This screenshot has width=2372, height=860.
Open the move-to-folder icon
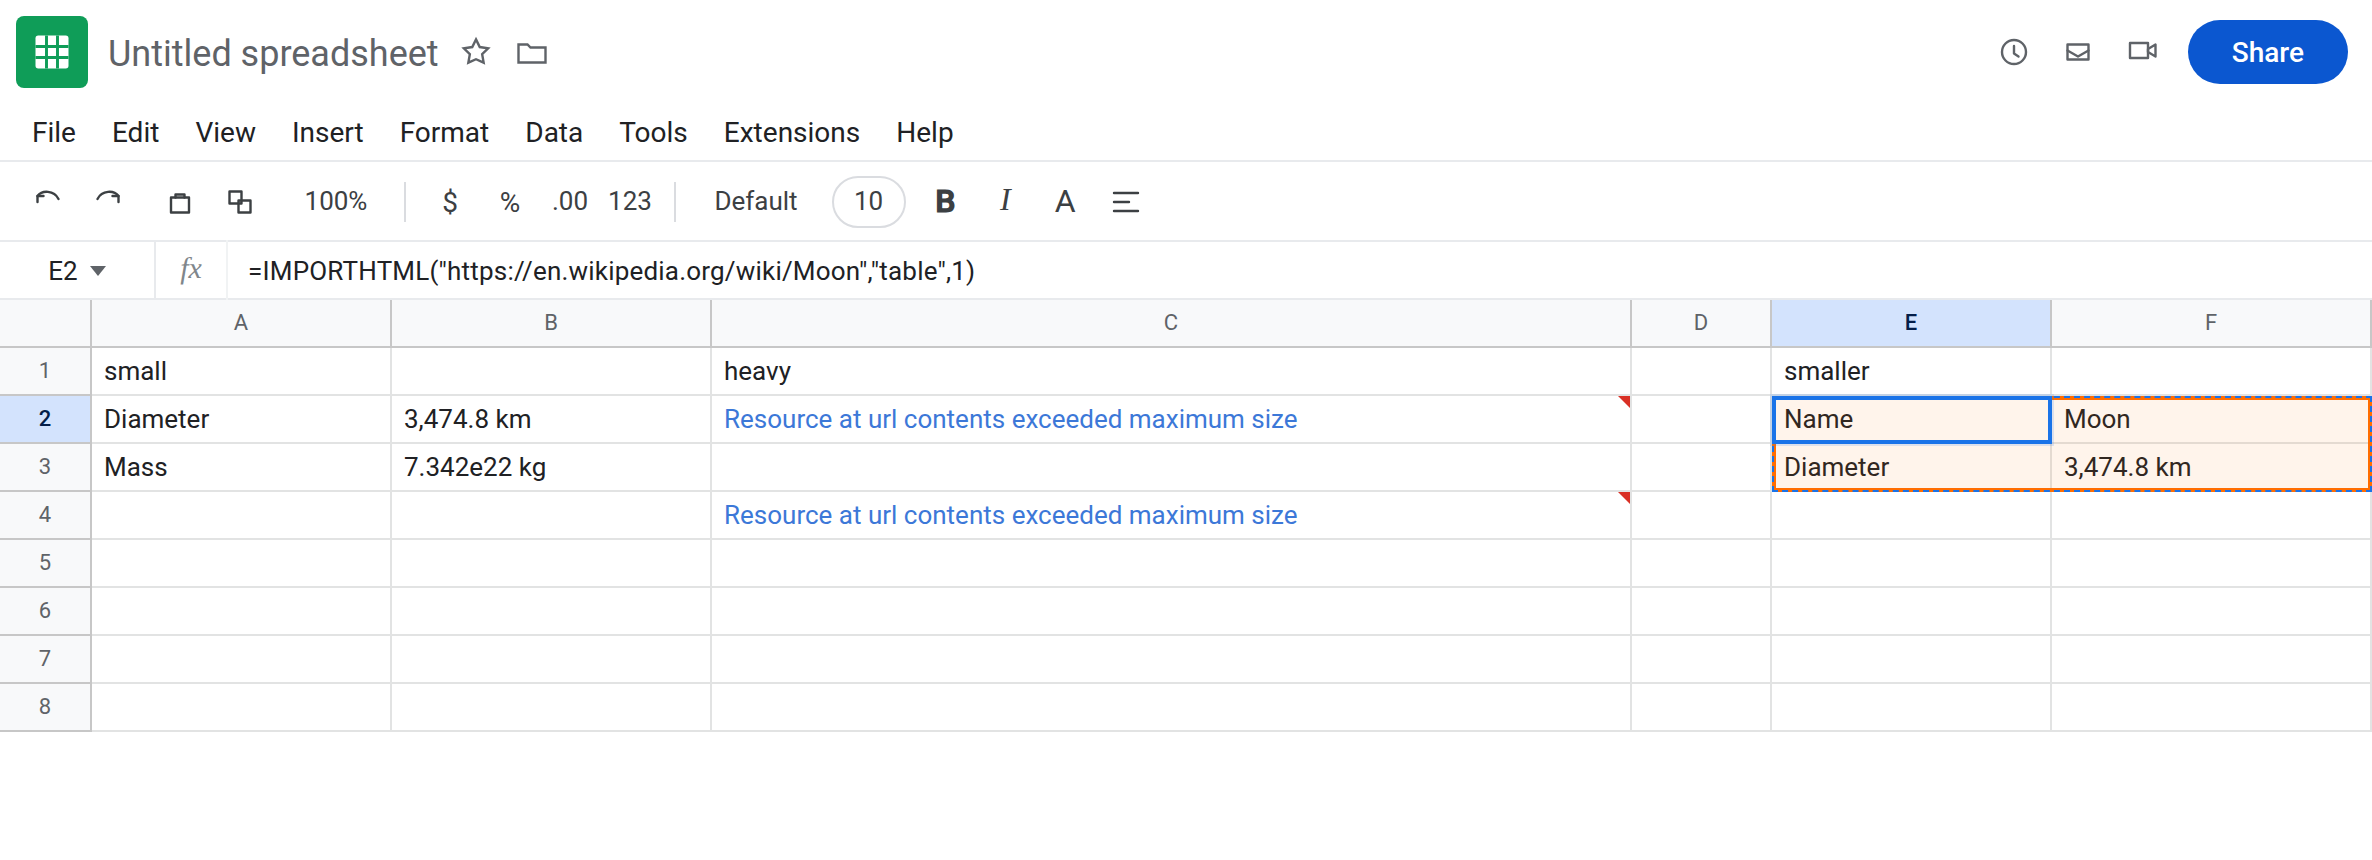[x=532, y=53]
